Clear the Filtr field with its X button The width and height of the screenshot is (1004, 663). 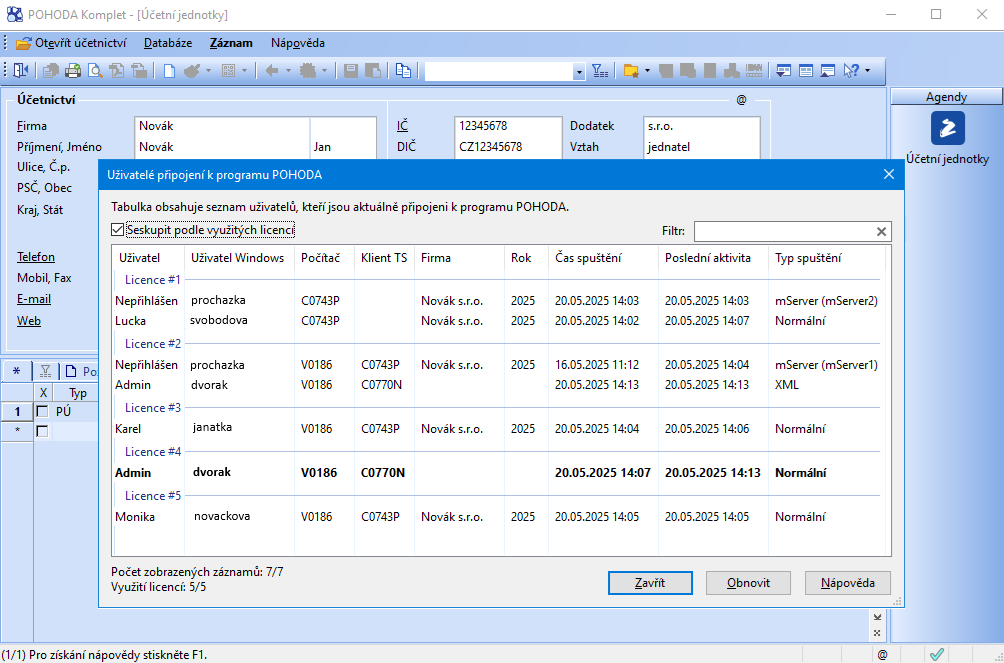pos(881,231)
